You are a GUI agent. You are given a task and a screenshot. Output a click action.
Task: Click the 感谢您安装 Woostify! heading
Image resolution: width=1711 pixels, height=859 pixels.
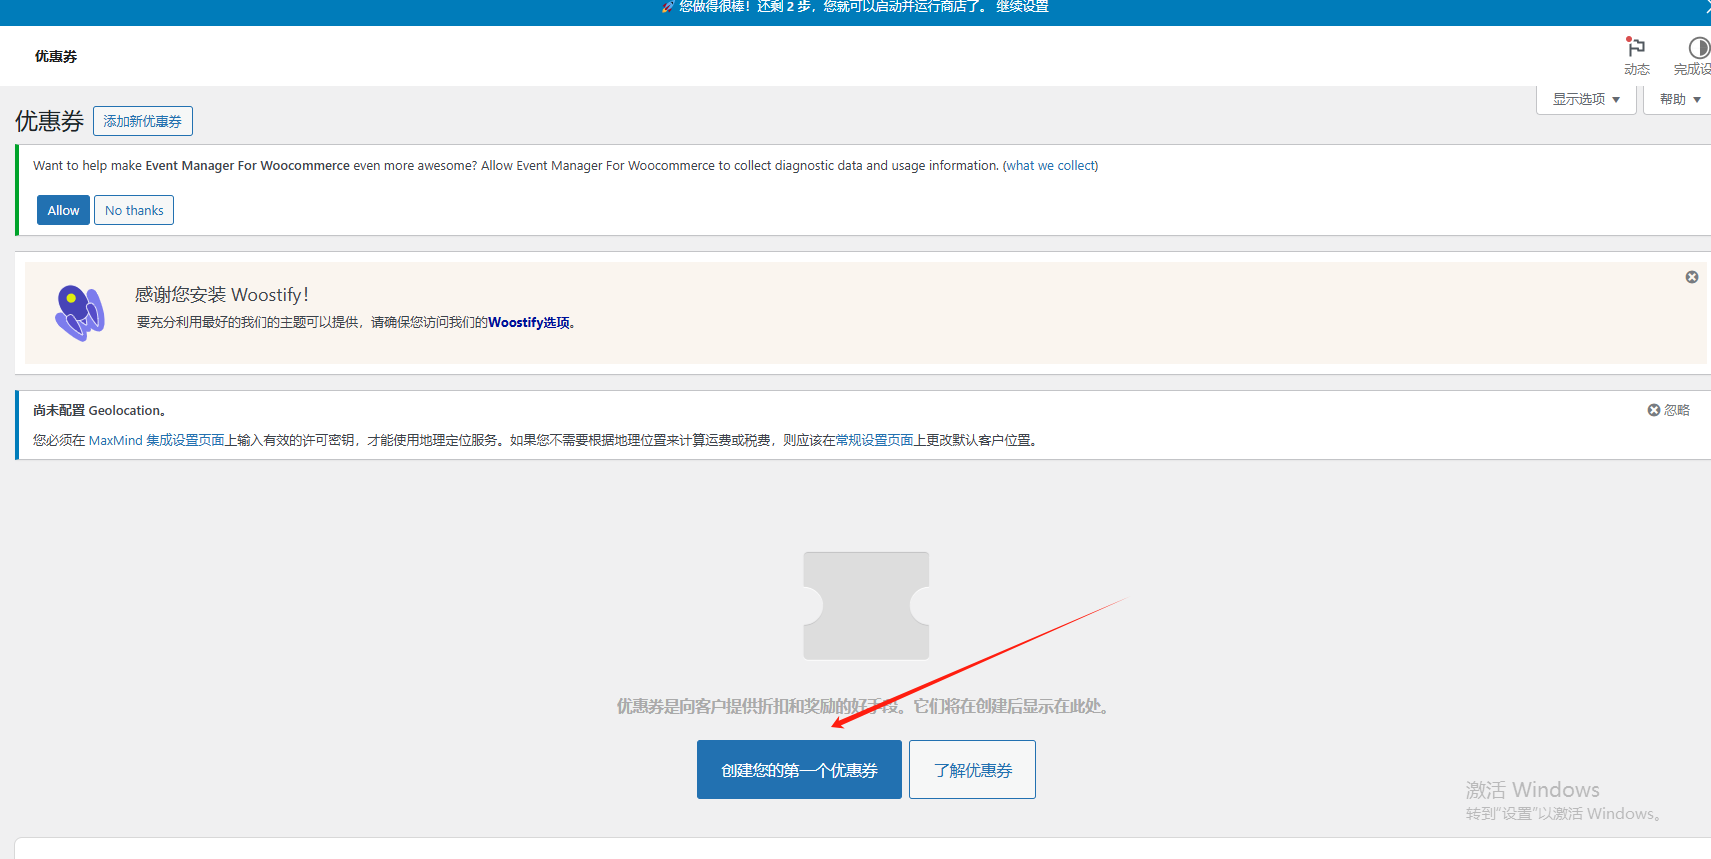[222, 294]
